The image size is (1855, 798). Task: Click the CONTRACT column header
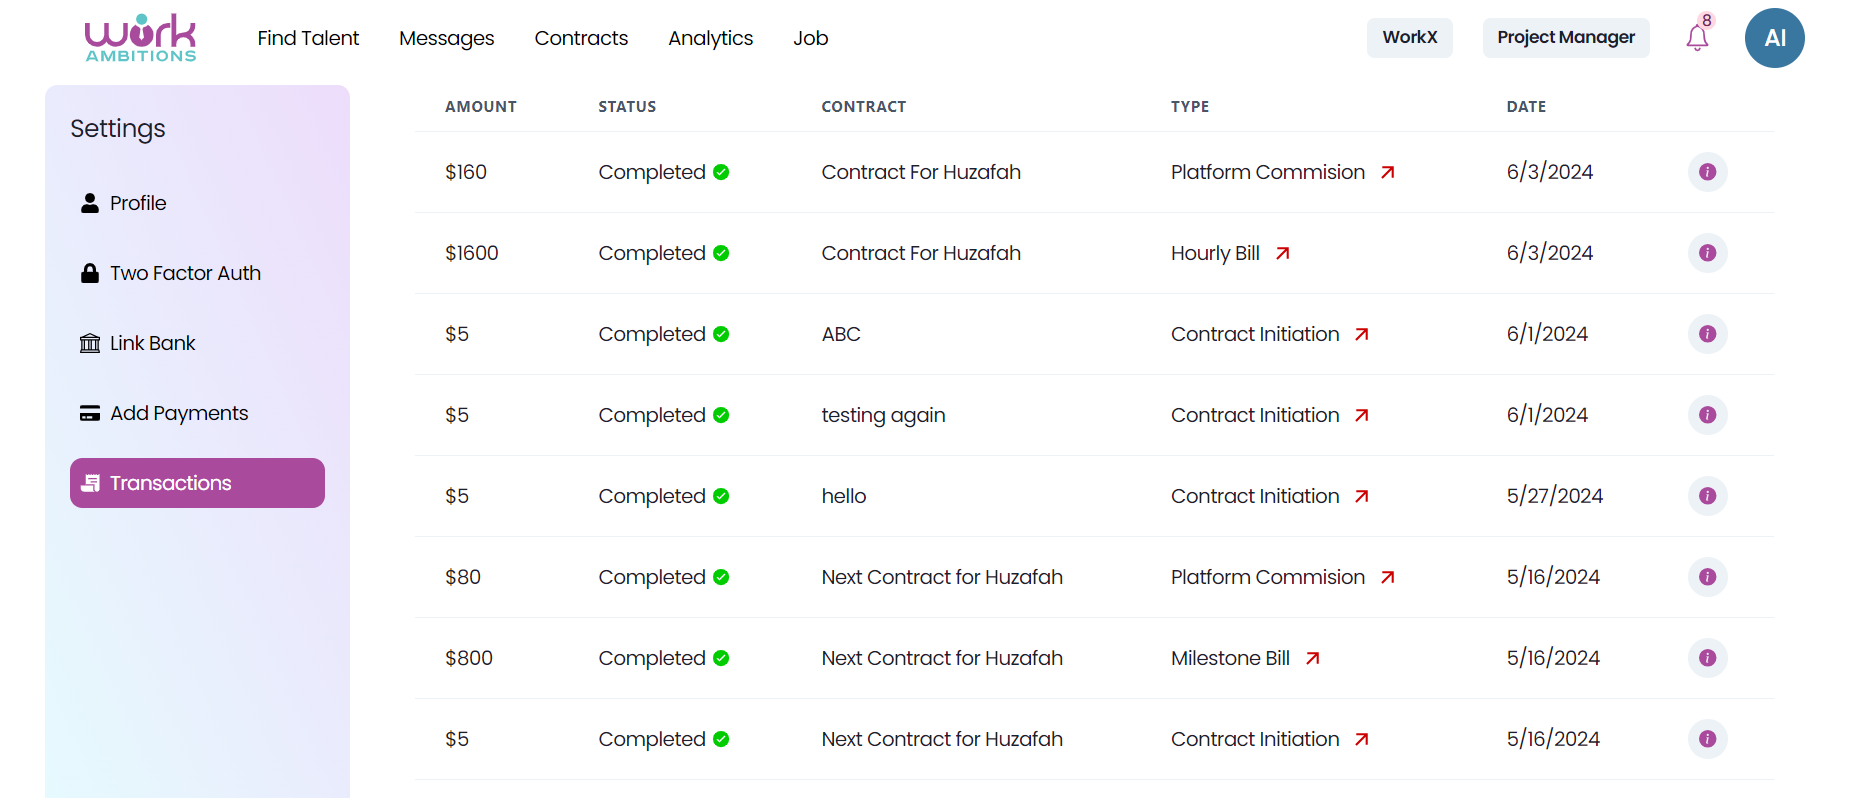(x=863, y=107)
